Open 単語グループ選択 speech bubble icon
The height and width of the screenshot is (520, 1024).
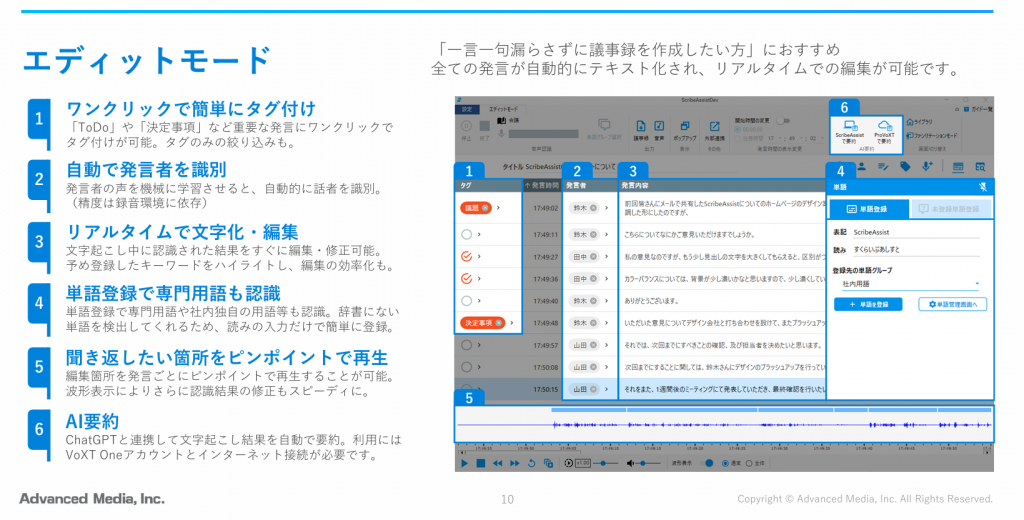tap(605, 125)
